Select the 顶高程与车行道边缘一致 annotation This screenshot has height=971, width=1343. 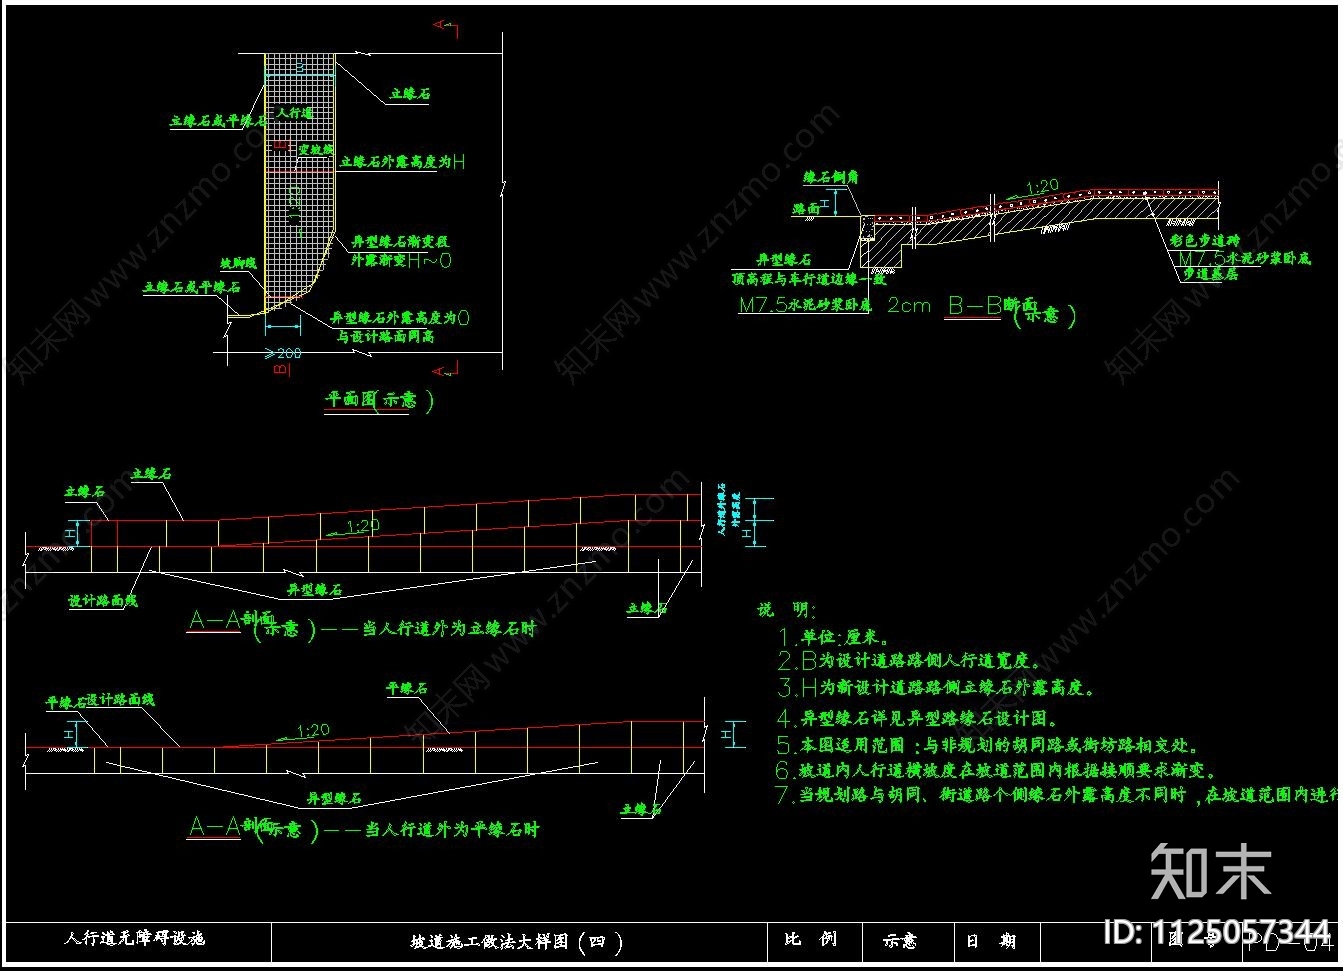(808, 282)
